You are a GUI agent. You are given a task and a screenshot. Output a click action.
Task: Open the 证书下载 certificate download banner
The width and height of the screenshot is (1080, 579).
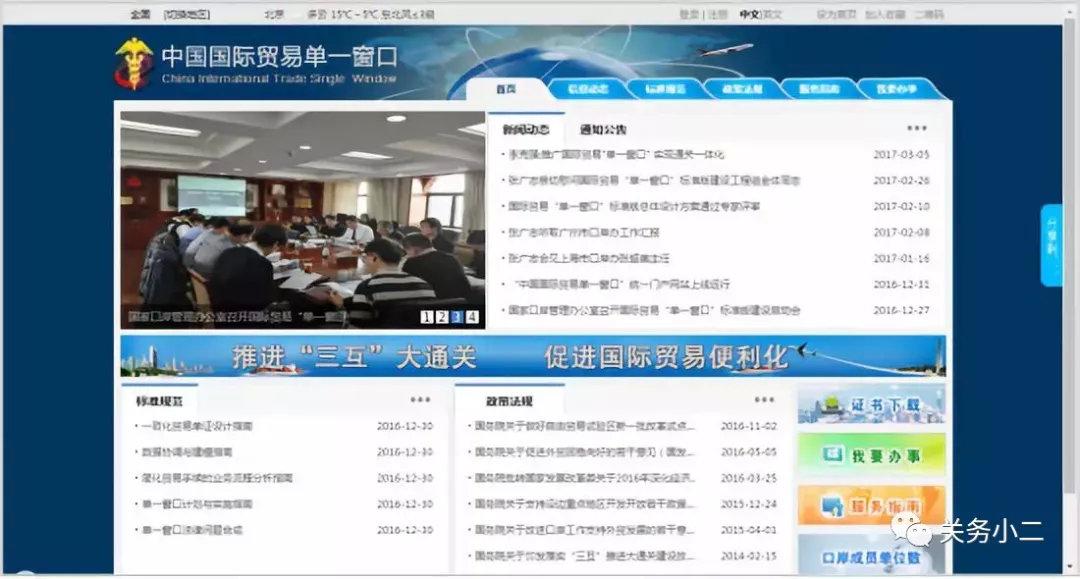pos(871,405)
